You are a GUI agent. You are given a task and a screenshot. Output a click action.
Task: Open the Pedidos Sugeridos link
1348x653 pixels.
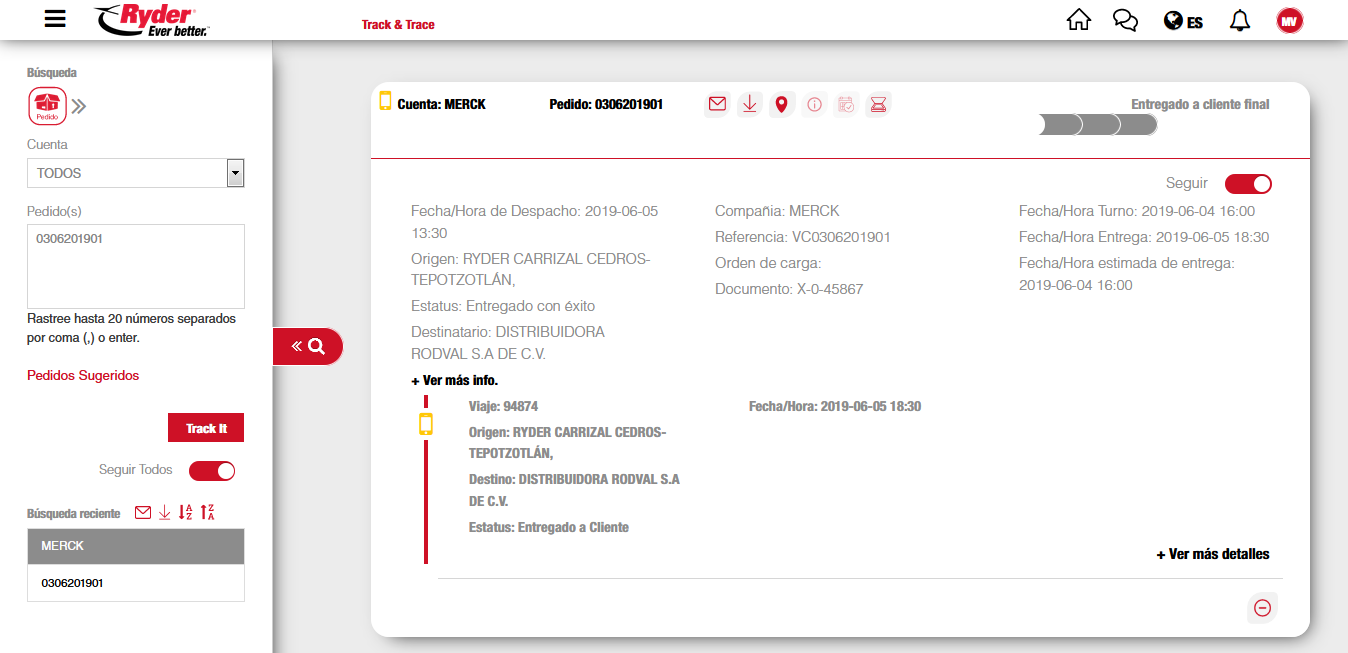coord(83,375)
